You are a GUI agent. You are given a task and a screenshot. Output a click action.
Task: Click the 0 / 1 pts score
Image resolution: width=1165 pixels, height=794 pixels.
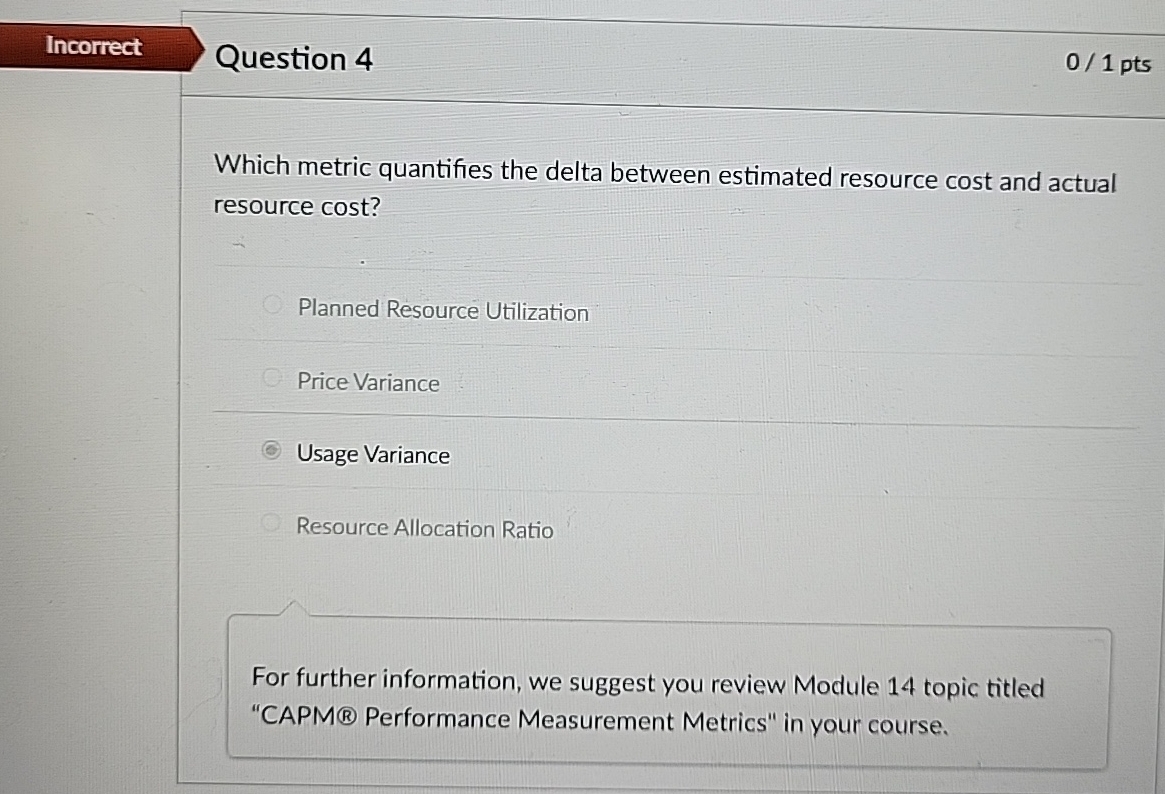tap(1108, 64)
